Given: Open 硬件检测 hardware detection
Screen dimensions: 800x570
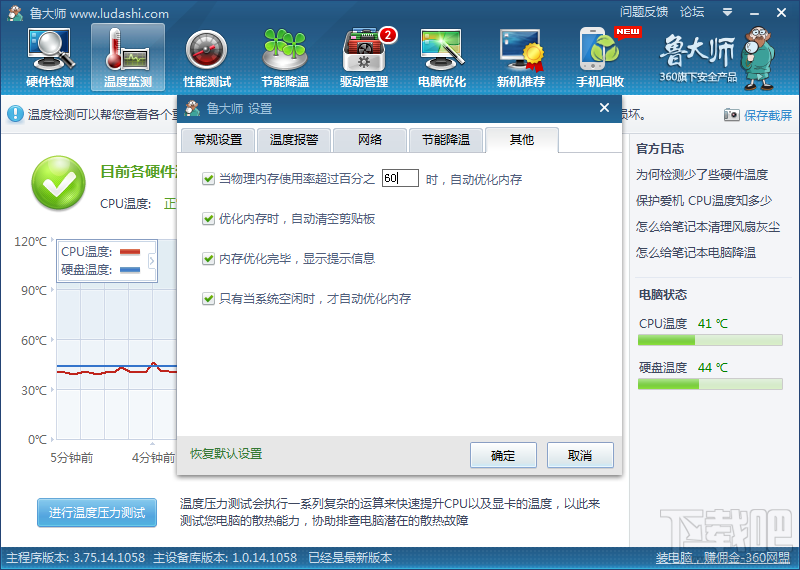Looking at the screenshot, I should pyautogui.click(x=50, y=58).
